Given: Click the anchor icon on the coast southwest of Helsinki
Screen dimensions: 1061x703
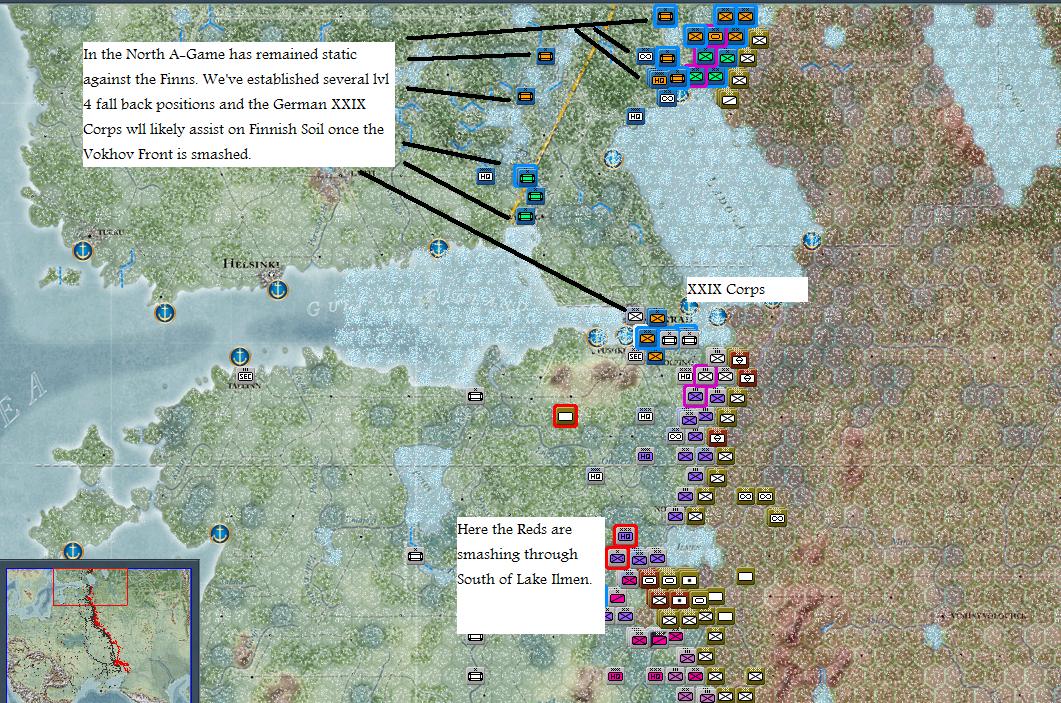Looking at the screenshot, I should click(x=164, y=313).
